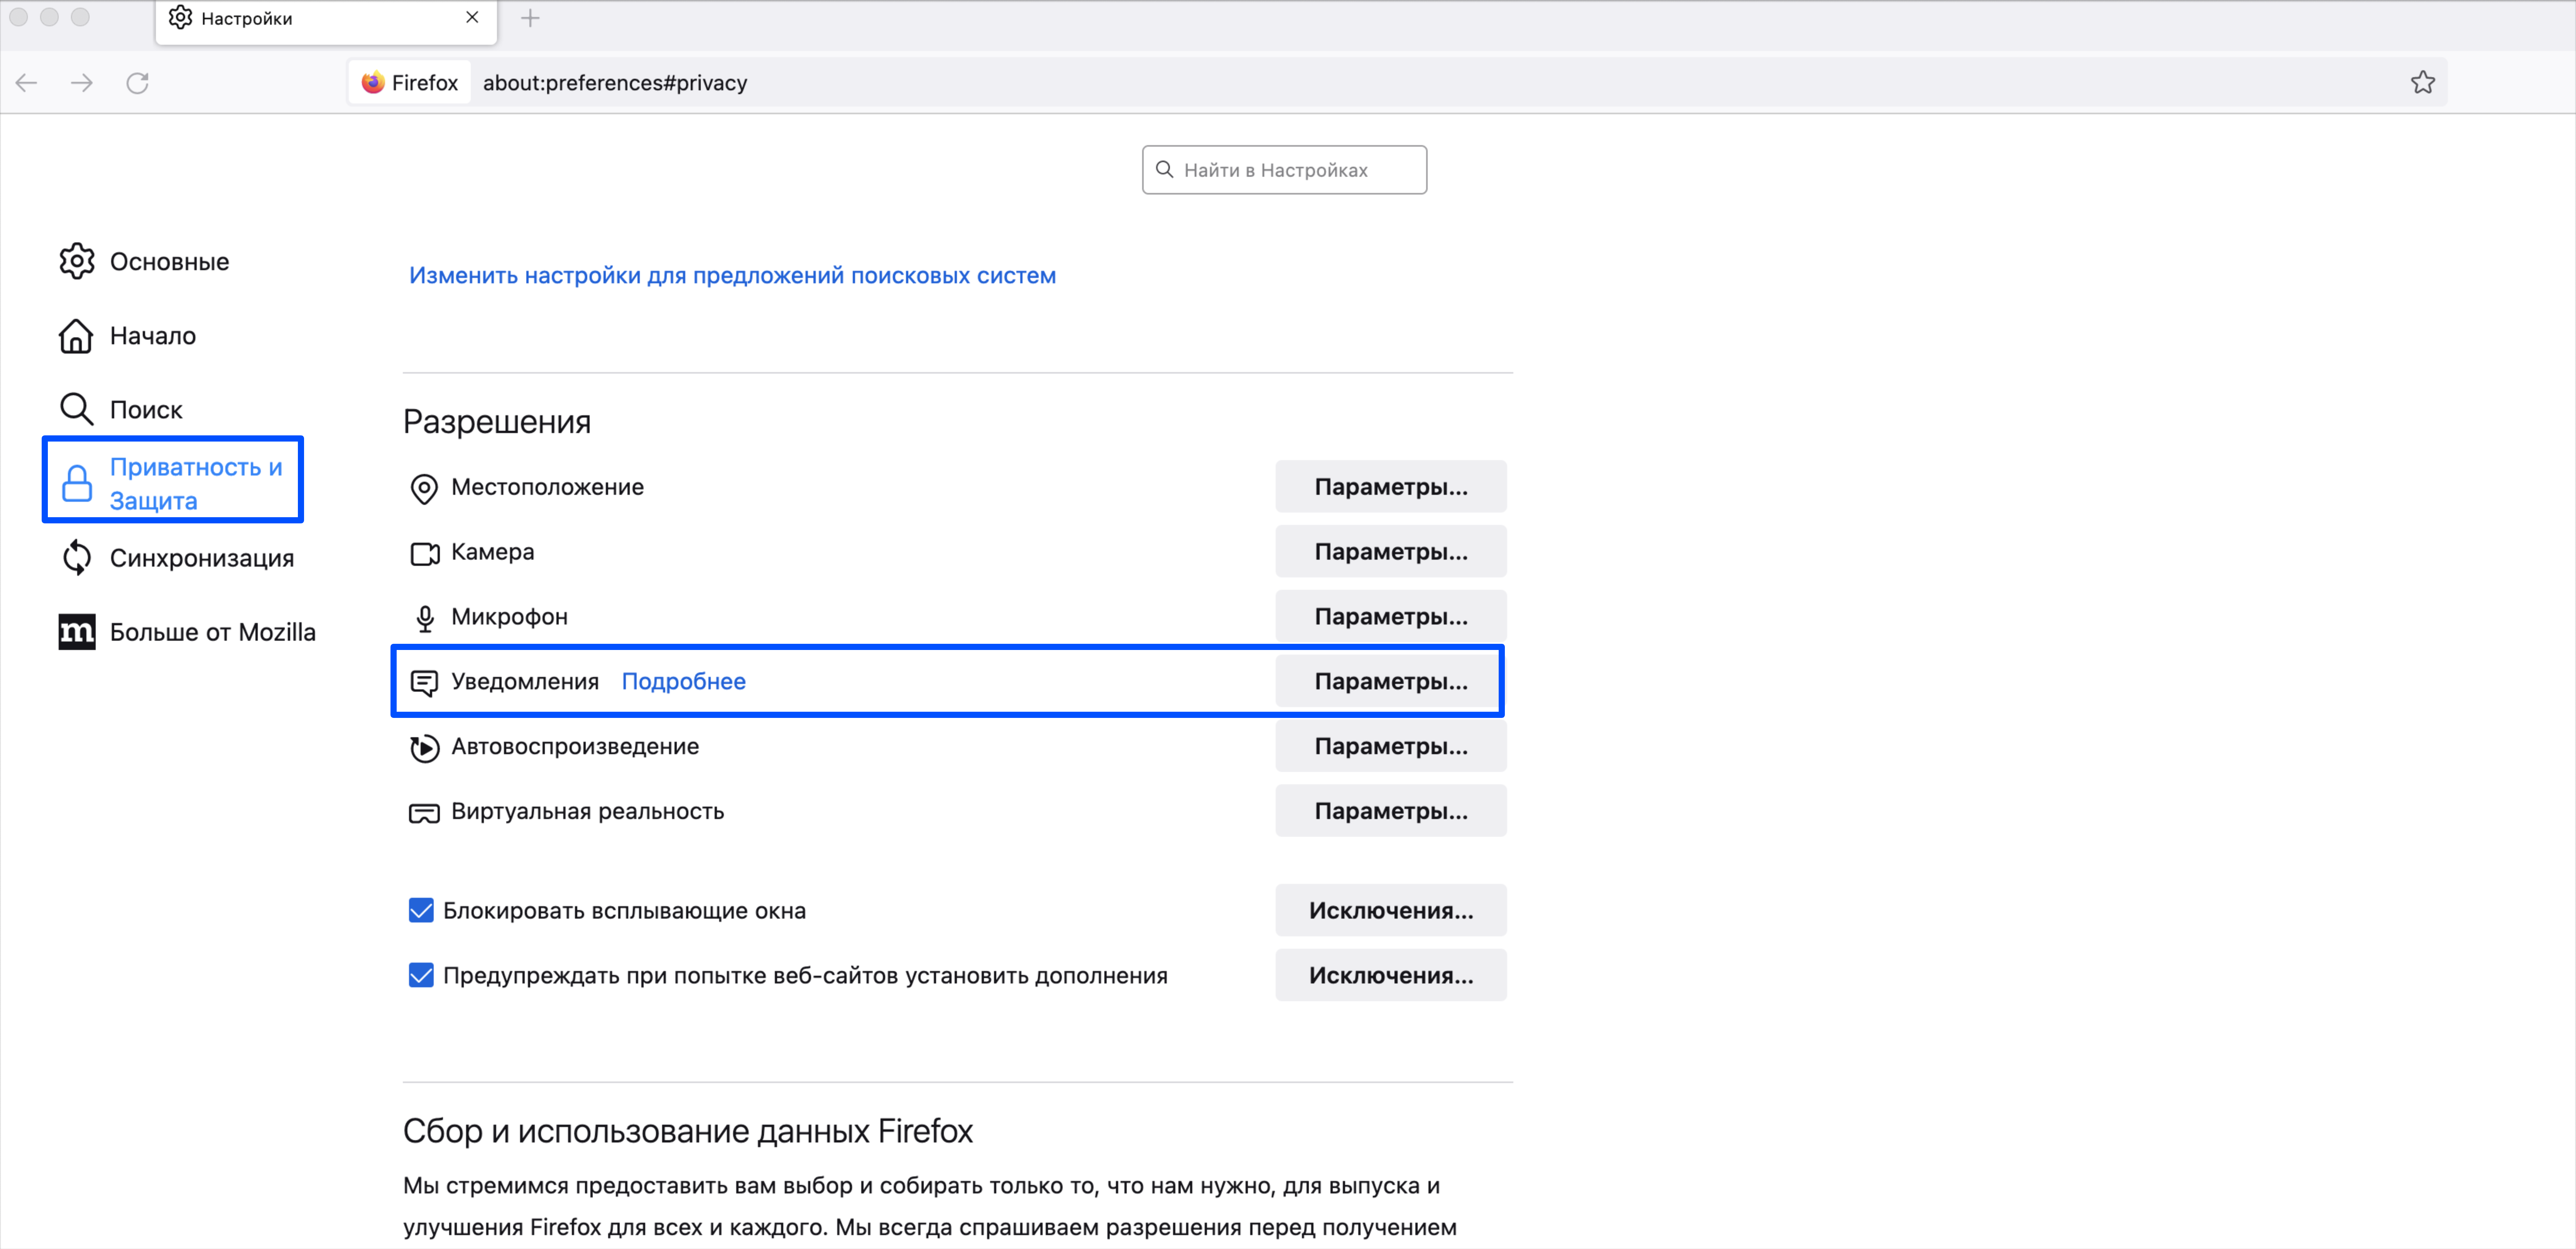Click the house icon next to Начало

pos(76,336)
